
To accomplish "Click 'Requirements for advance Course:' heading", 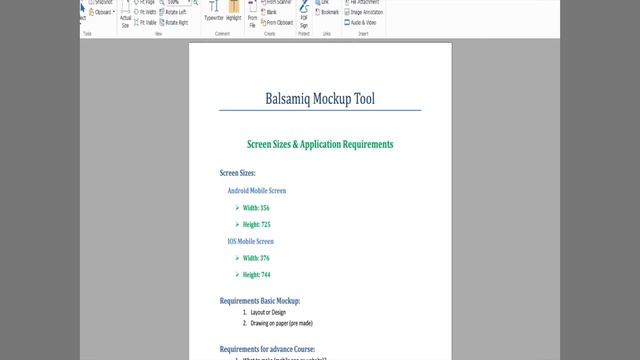I will tap(267, 349).
